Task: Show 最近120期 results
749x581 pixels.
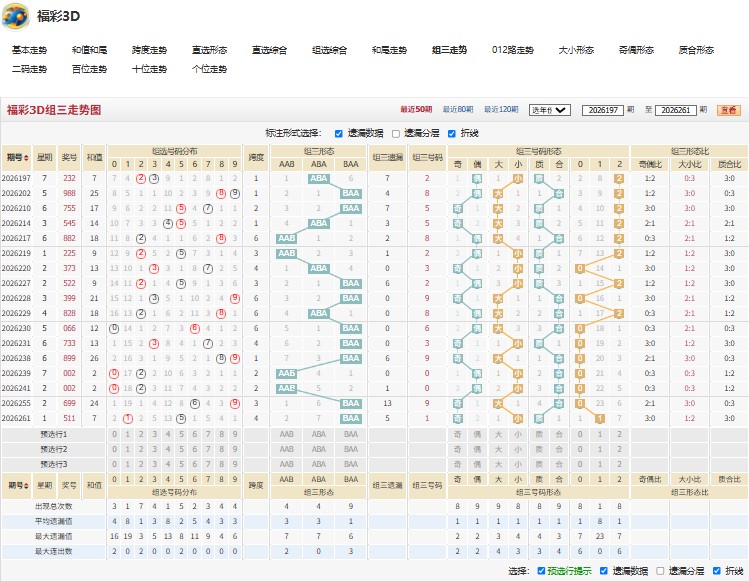Action: coord(501,109)
